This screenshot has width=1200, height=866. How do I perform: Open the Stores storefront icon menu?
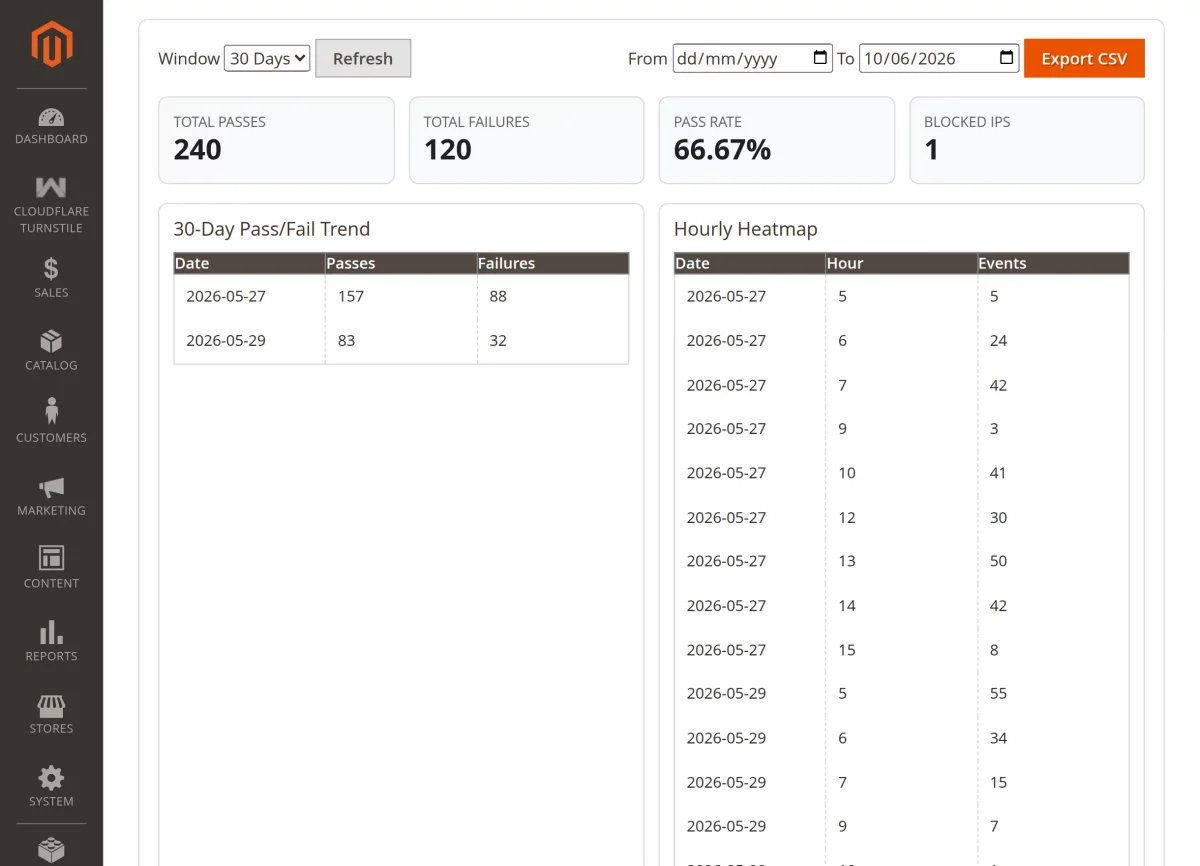point(51,705)
